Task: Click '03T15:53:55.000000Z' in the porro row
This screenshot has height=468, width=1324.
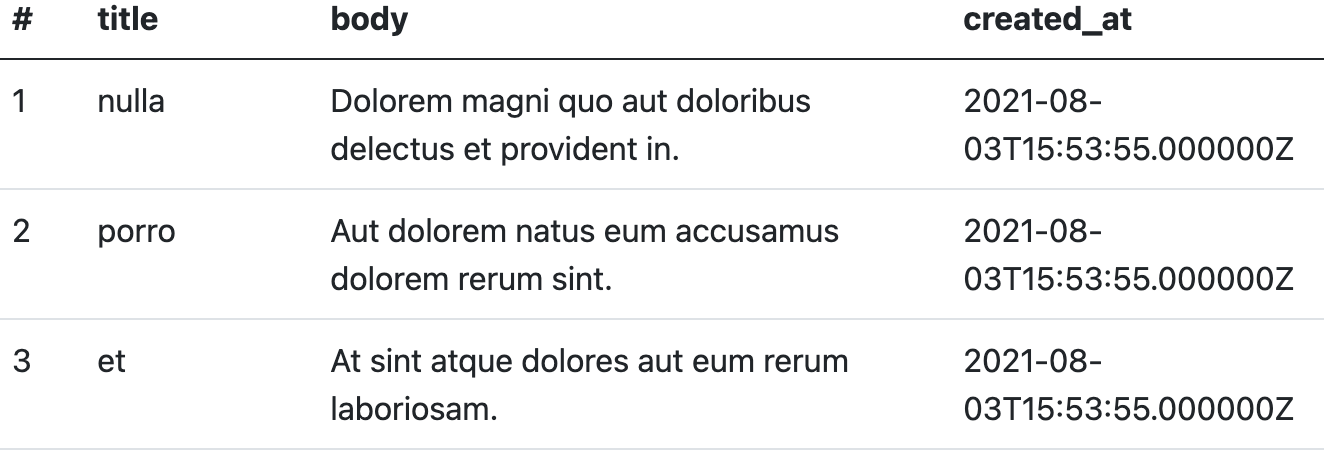Action: coord(1129,280)
